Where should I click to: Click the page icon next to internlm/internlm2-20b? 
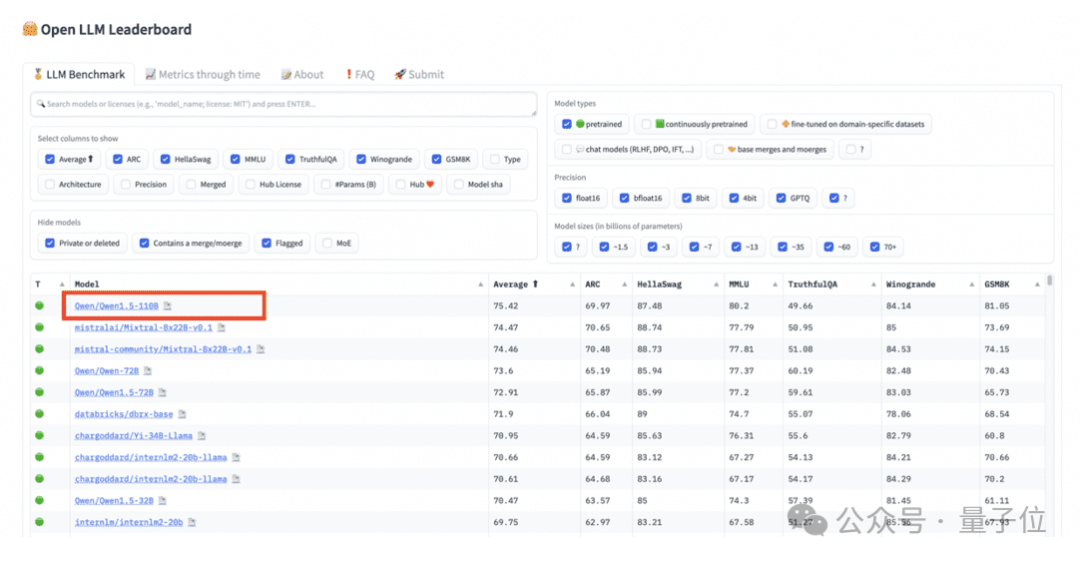point(192,522)
